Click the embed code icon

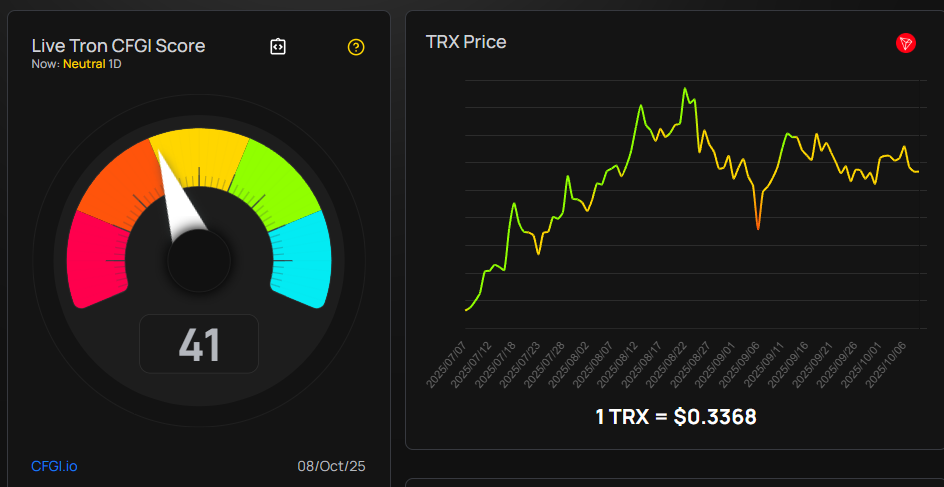tap(279, 46)
